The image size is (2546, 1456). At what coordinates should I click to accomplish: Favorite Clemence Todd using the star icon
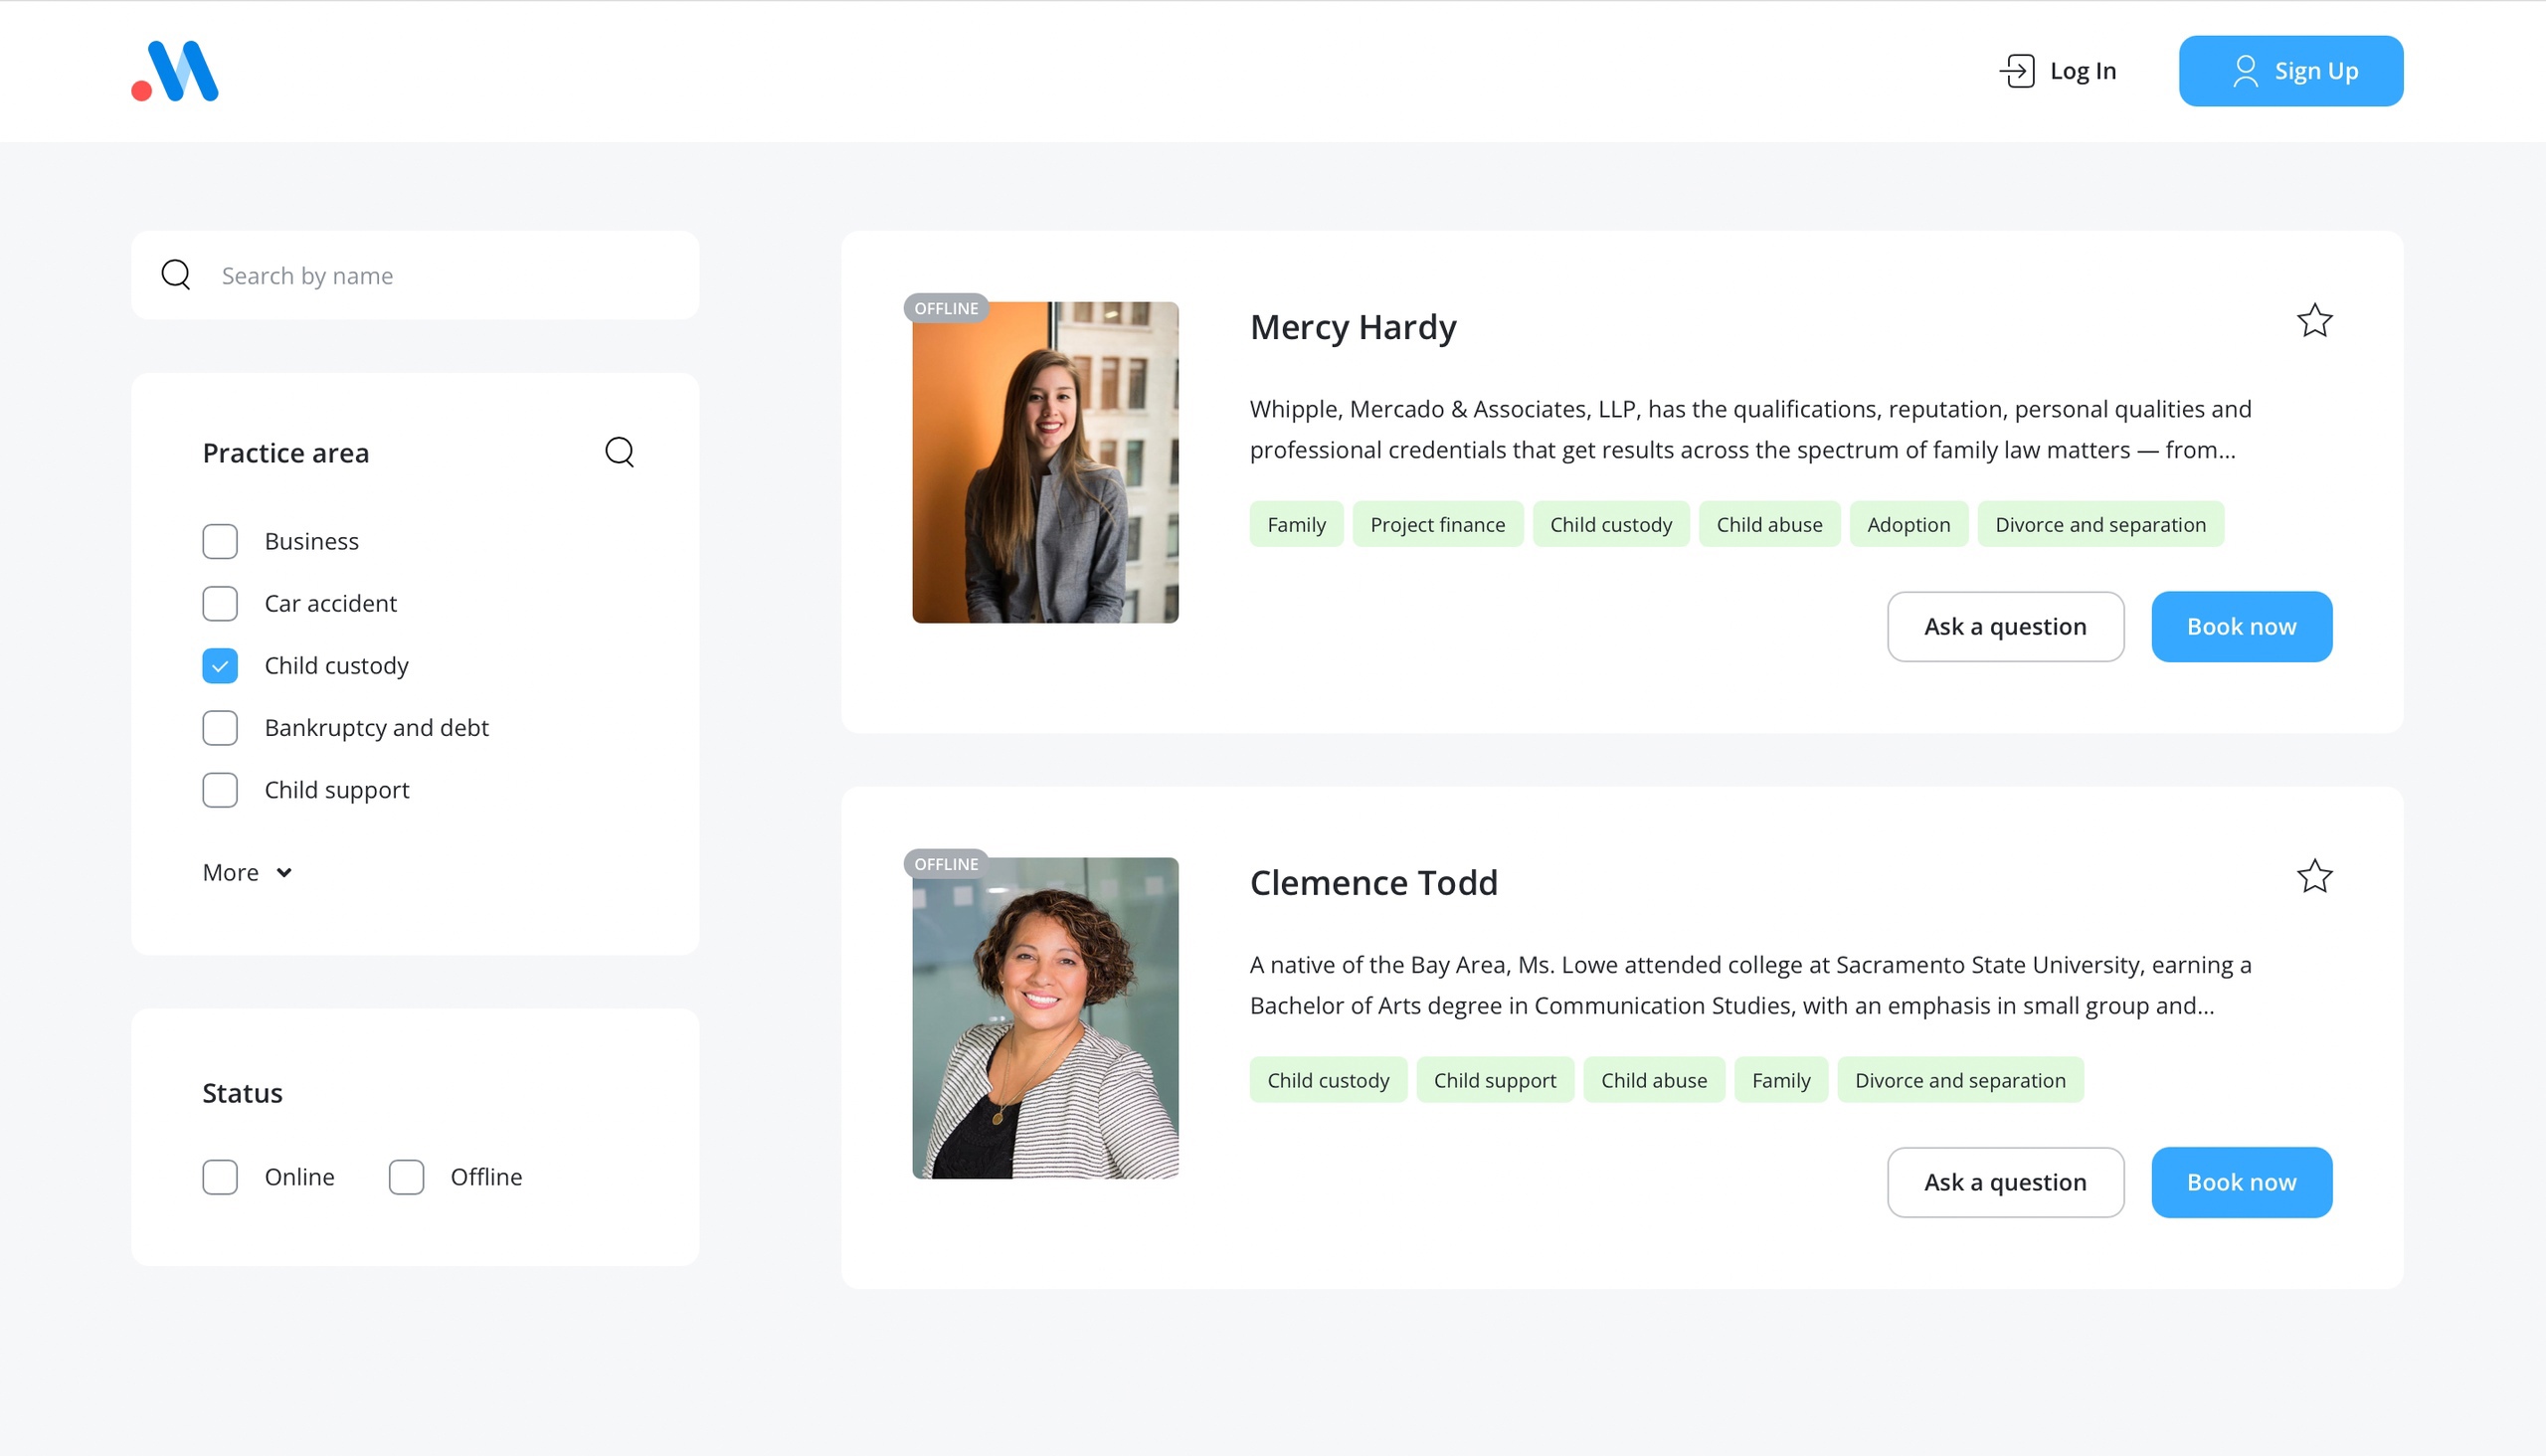point(2313,876)
